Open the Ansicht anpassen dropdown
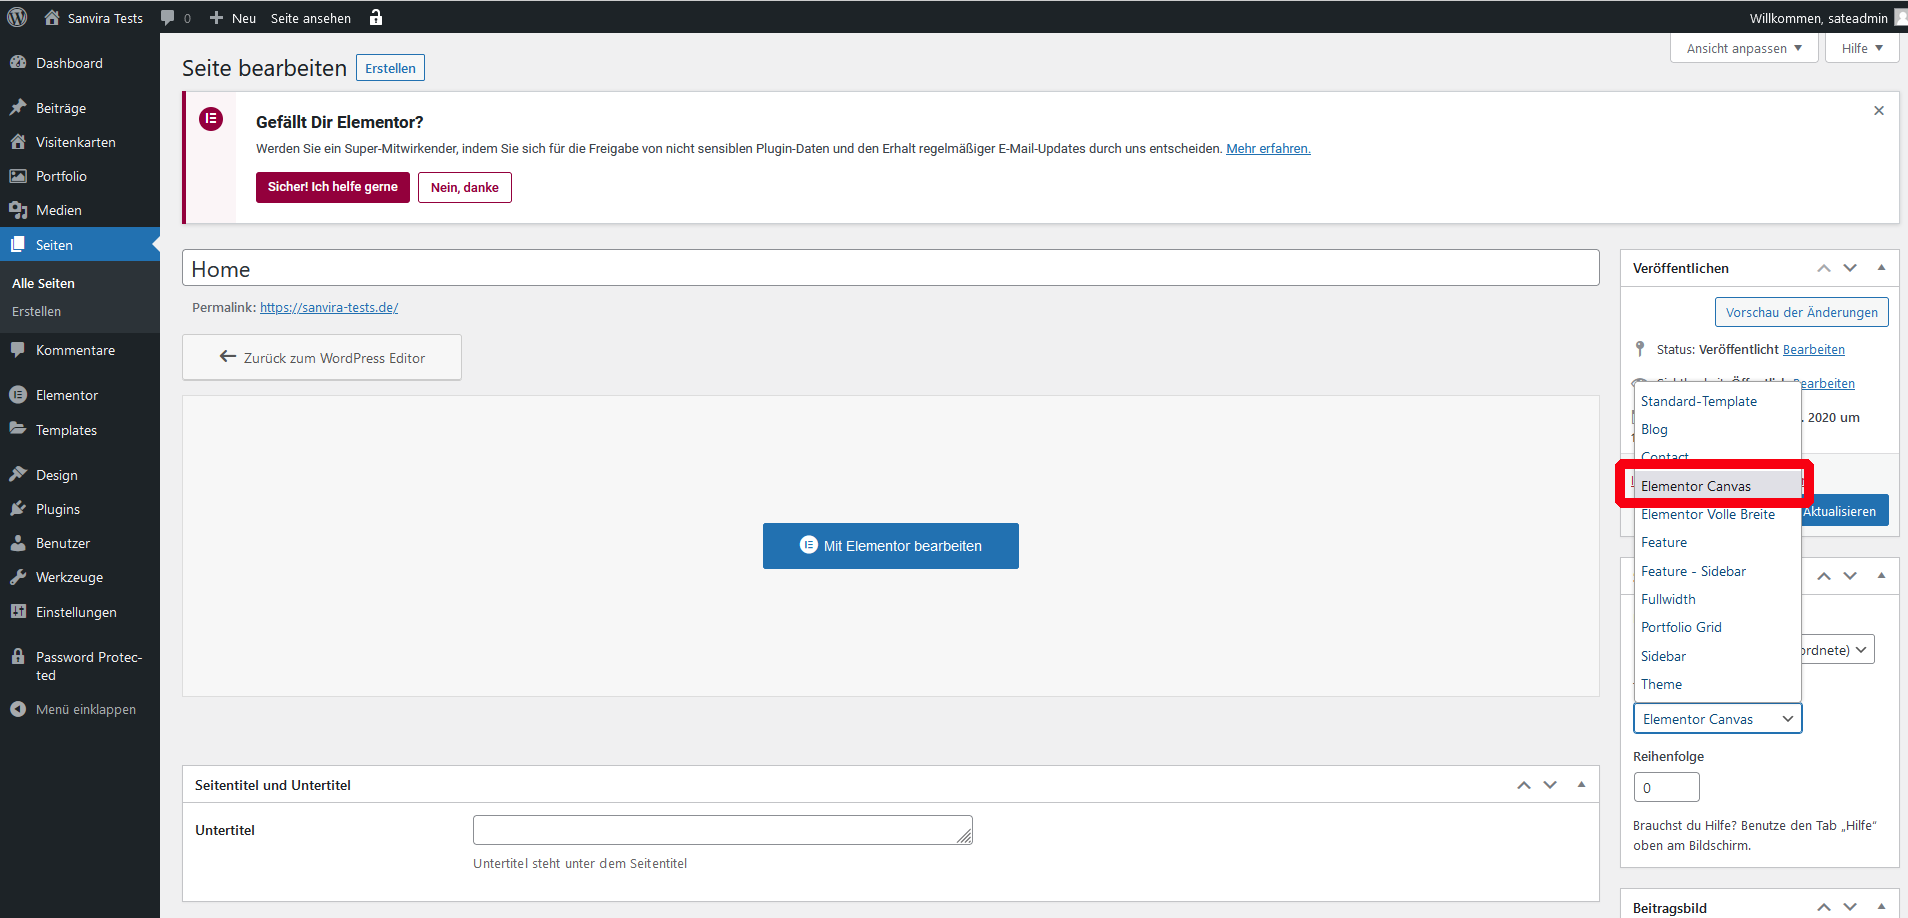The width and height of the screenshot is (1908, 918). pyautogui.click(x=1744, y=48)
